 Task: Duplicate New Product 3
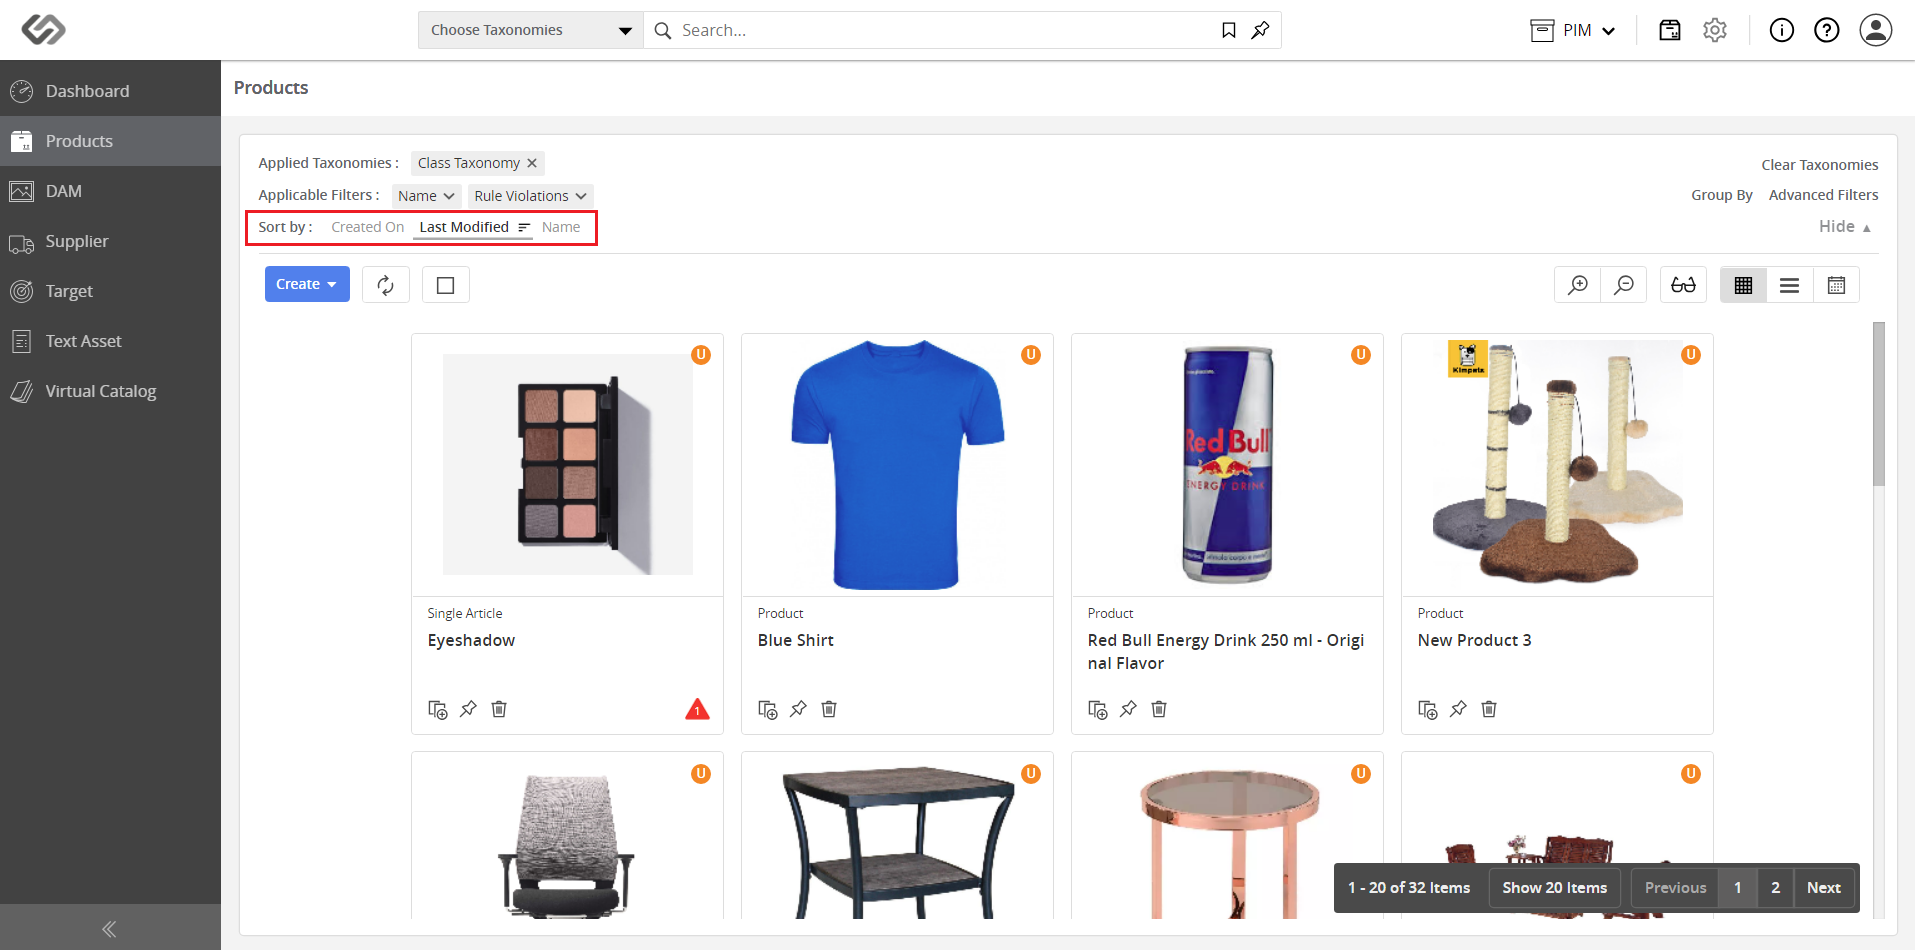coord(1428,709)
